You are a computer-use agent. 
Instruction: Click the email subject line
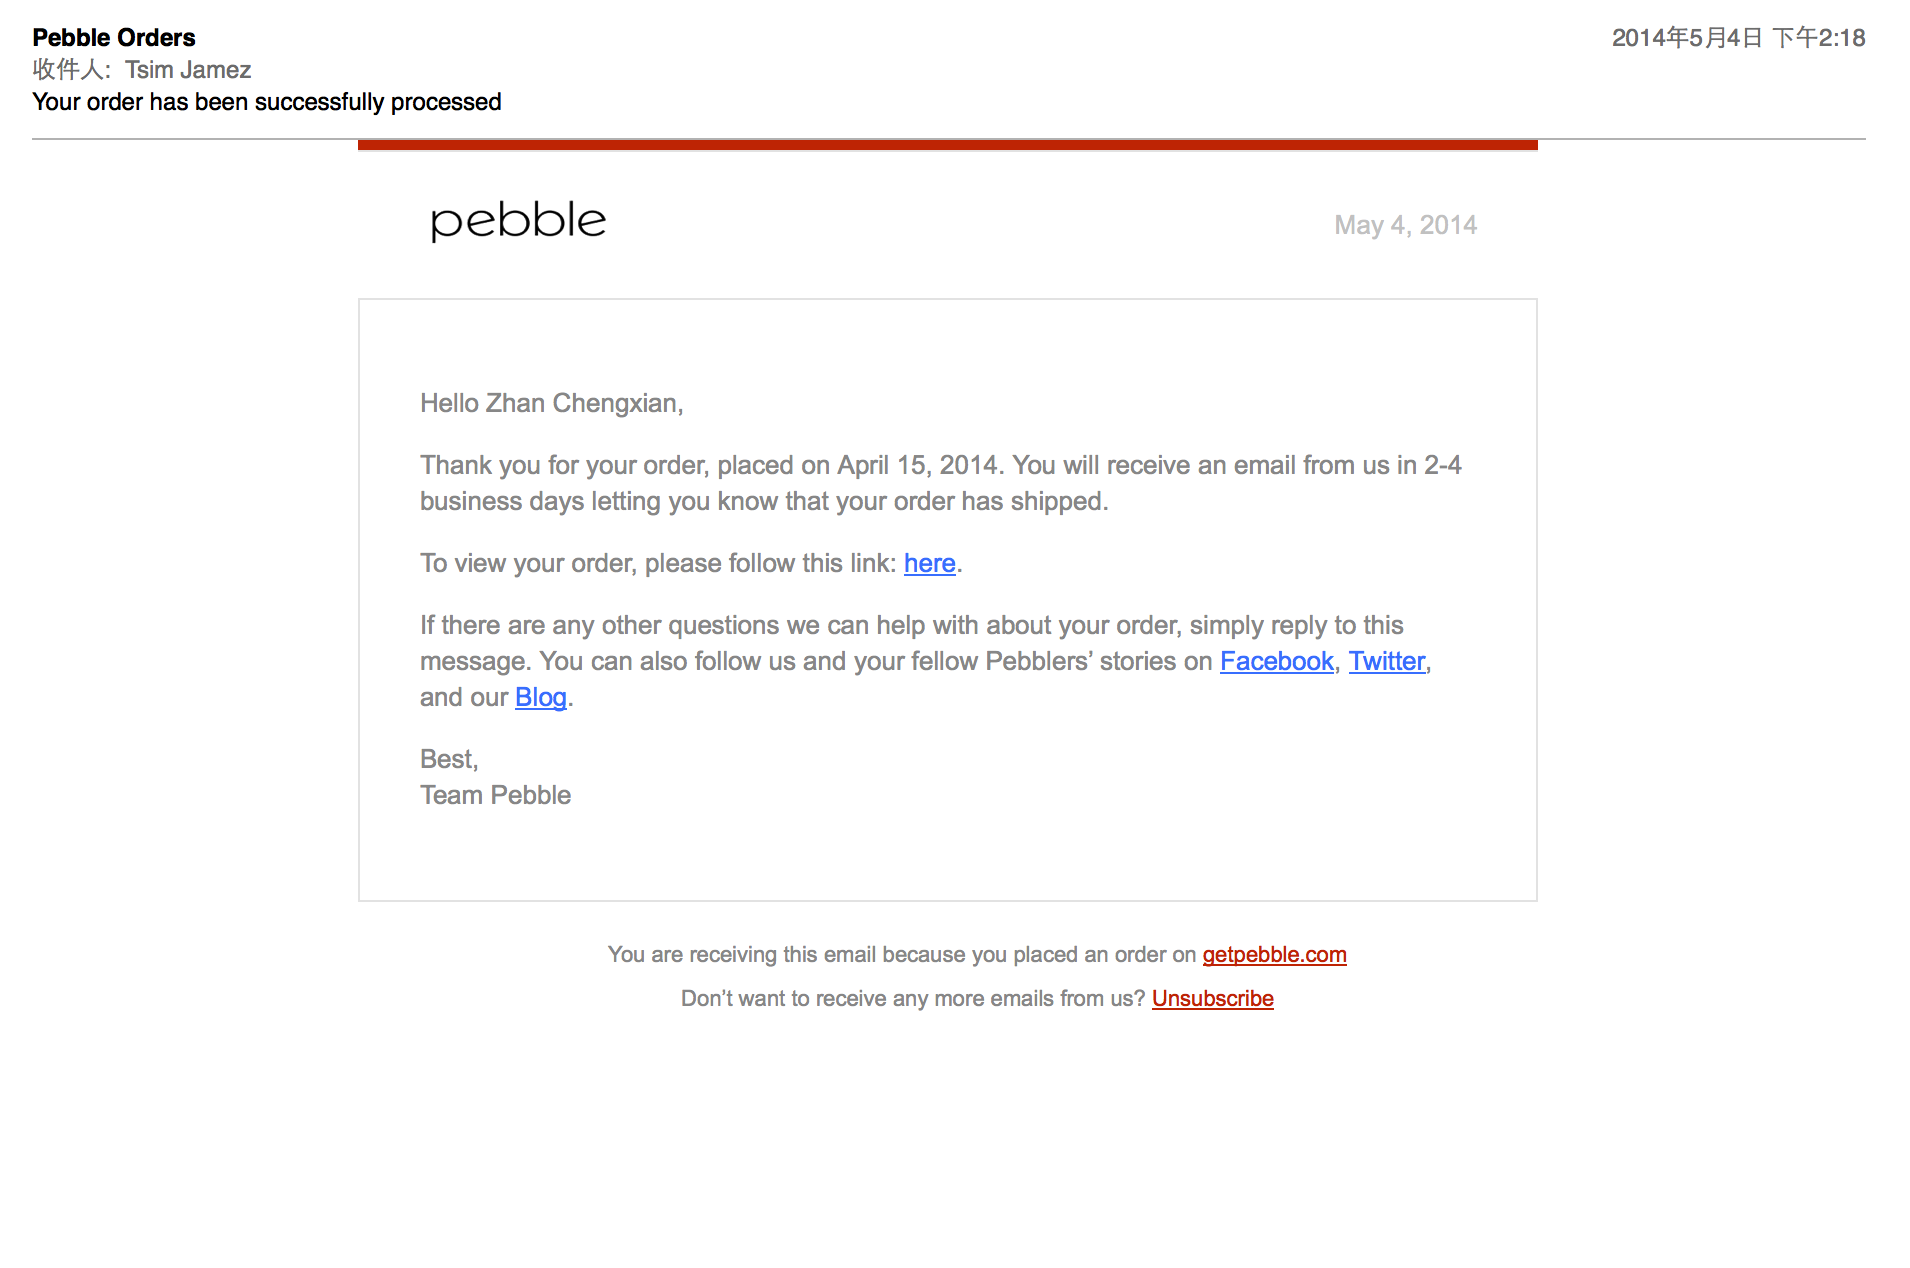pos(267,102)
